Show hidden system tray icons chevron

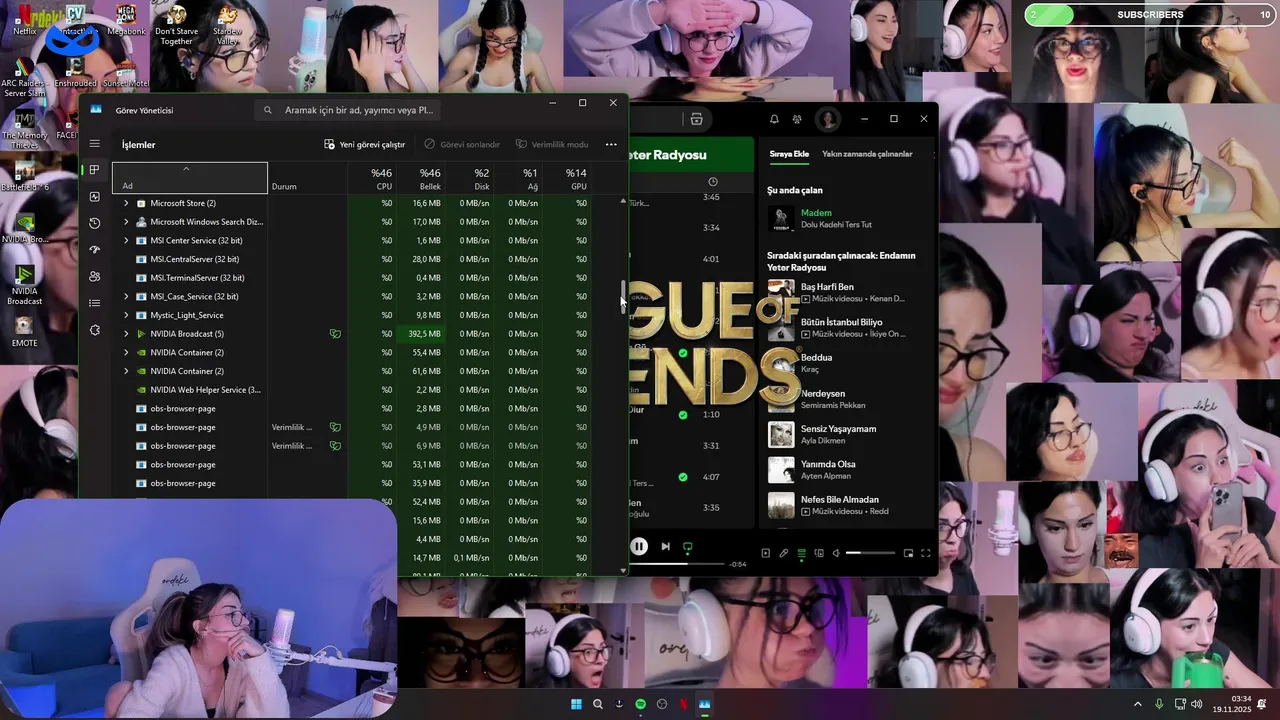[x=1137, y=704]
